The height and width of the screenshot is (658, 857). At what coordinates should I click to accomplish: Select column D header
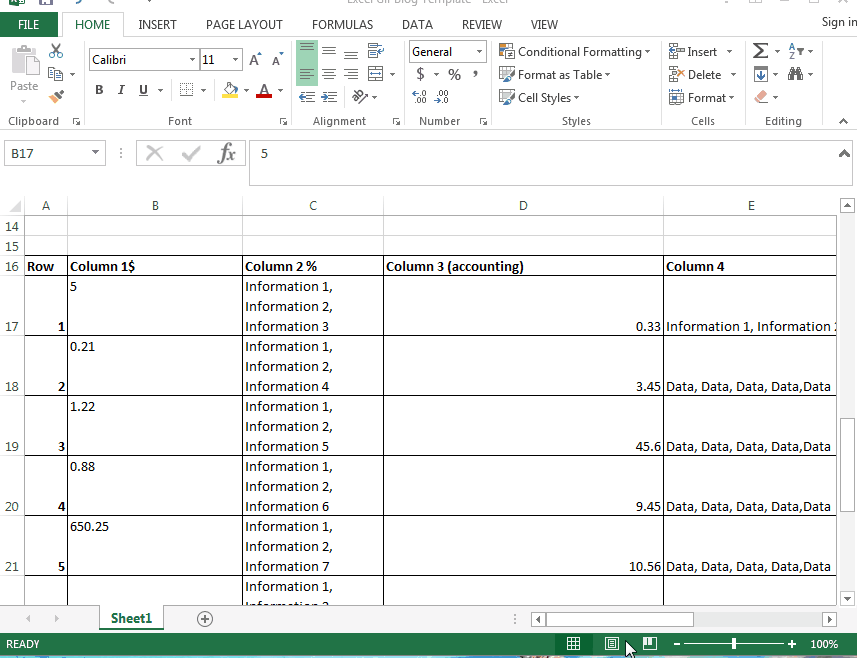[x=524, y=205]
